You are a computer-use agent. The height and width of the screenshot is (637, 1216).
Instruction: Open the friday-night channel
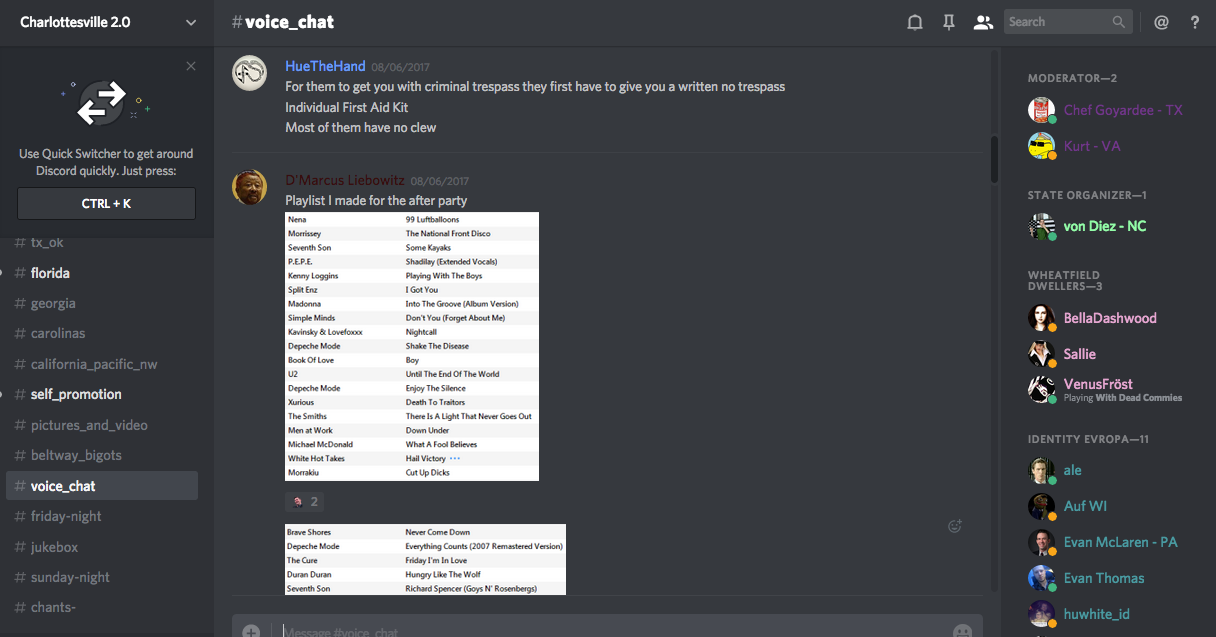[x=66, y=516]
